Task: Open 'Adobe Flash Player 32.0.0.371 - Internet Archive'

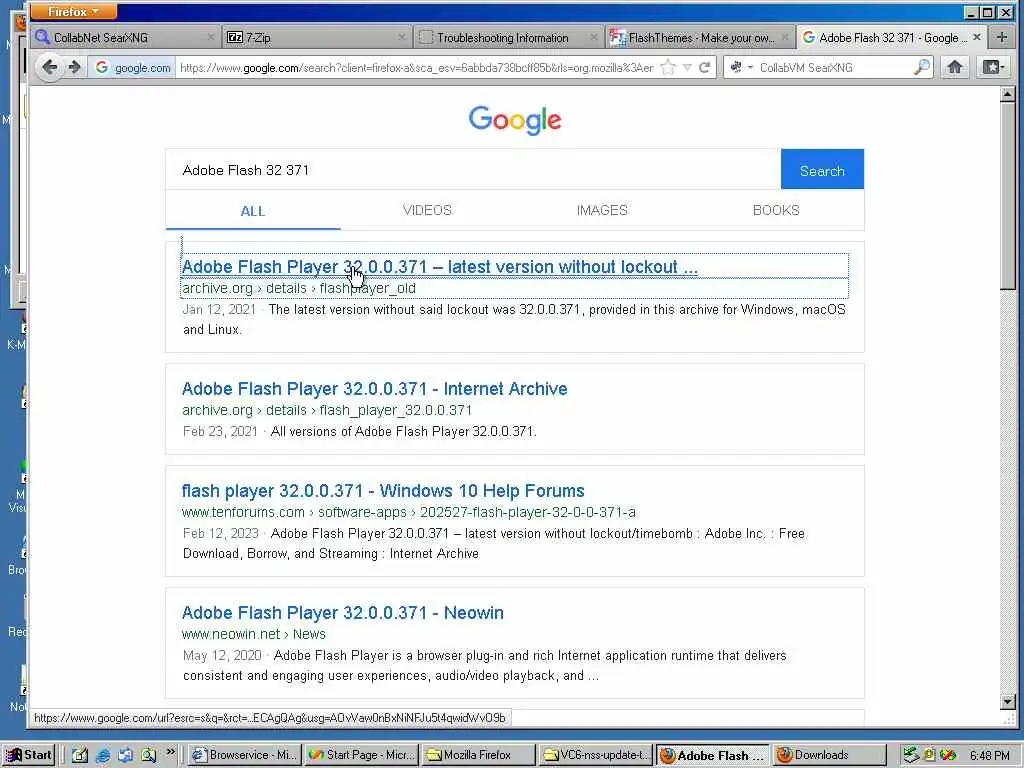Action: click(374, 389)
